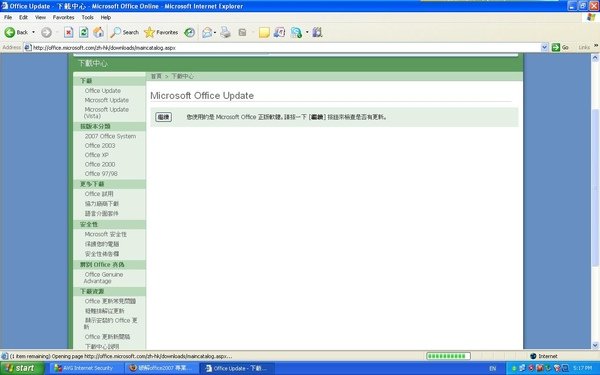Click the Links label on toolbar
600x375 pixels.
[x=584, y=47]
